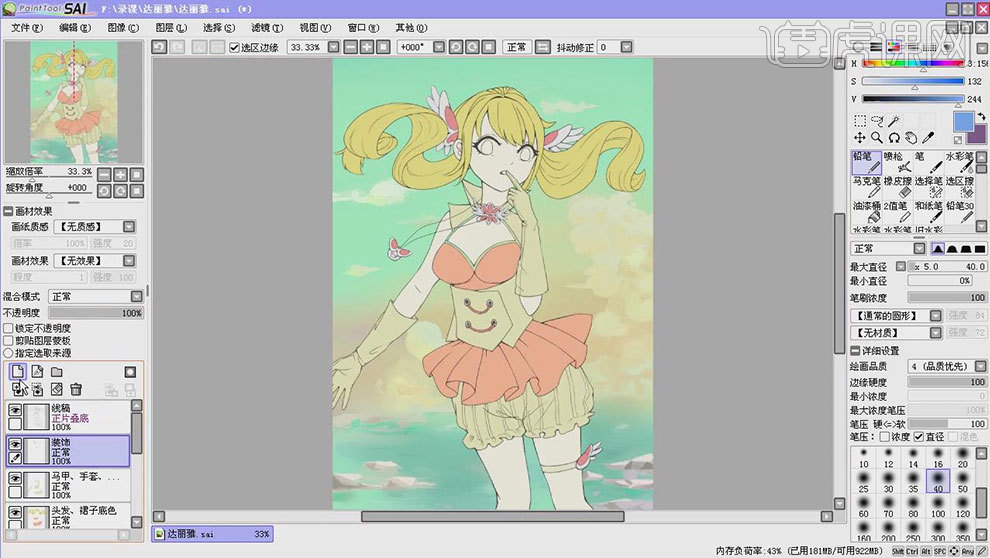The height and width of the screenshot is (558, 990).
Task: Toggle the 浓度 pressure checkbox
Action: click(885, 437)
